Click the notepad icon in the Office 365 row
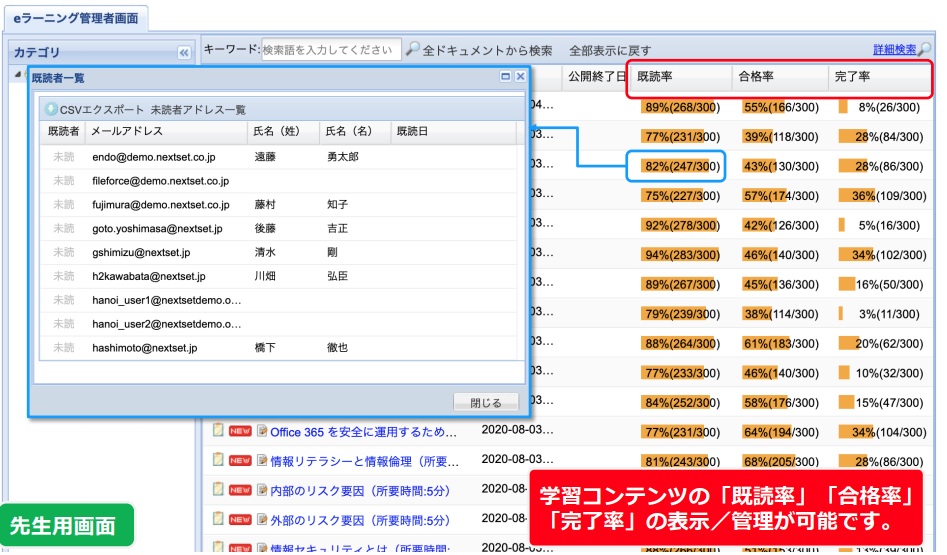 click(218, 431)
